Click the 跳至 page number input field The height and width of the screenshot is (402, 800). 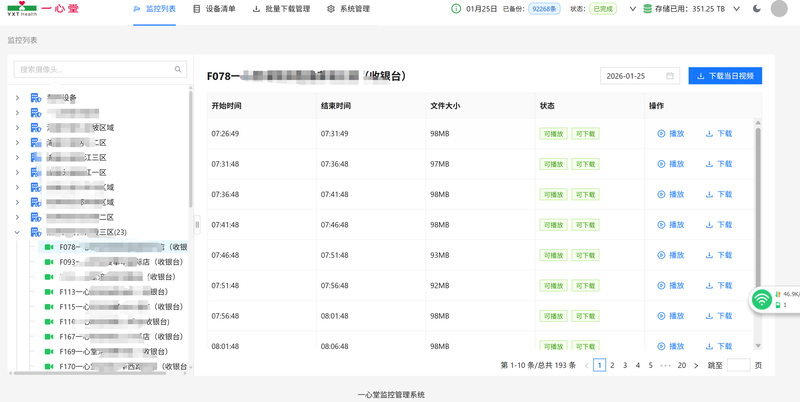pyautogui.click(x=738, y=366)
